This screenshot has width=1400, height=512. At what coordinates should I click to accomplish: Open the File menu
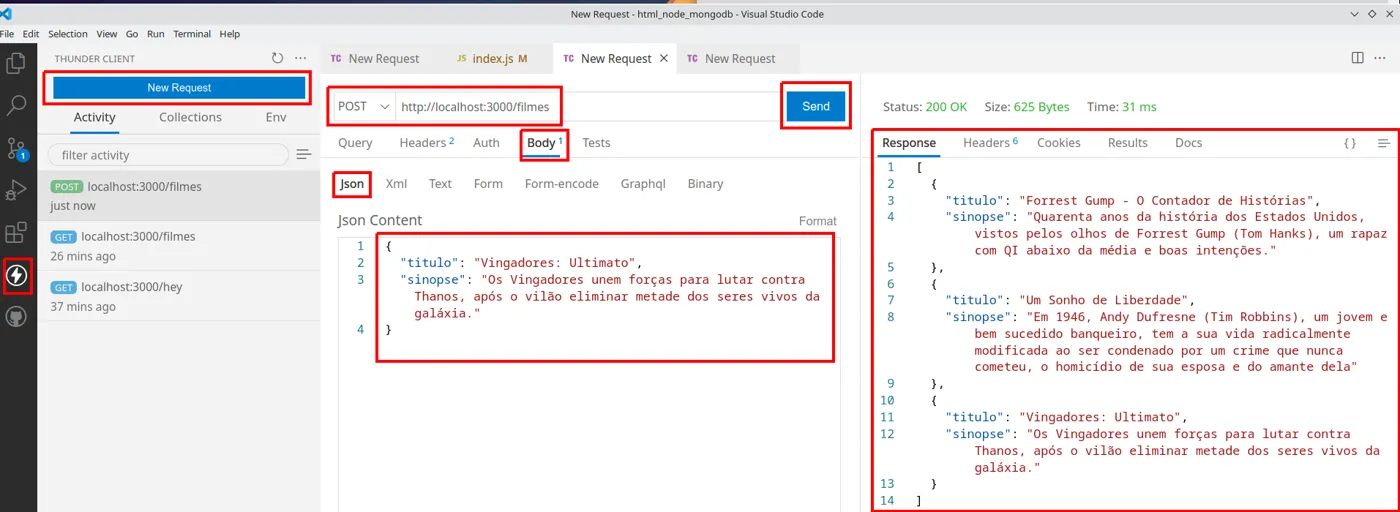pos(9,34)
